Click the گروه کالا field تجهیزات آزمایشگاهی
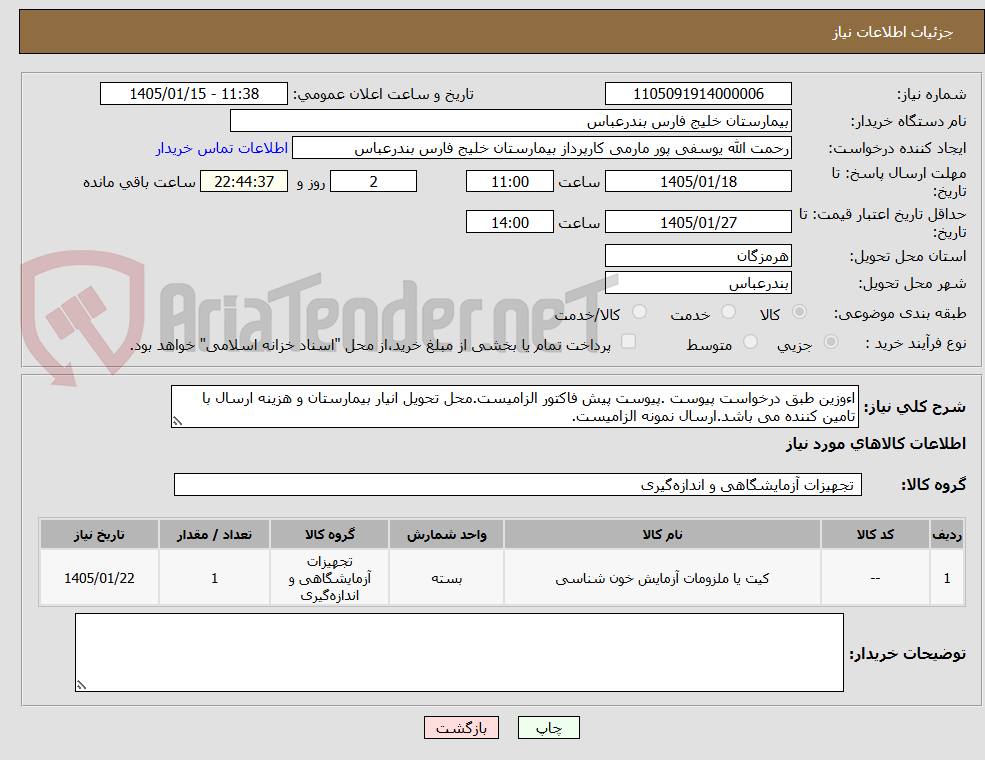This screenshot has height=760, width=985. tap(518, 484)
